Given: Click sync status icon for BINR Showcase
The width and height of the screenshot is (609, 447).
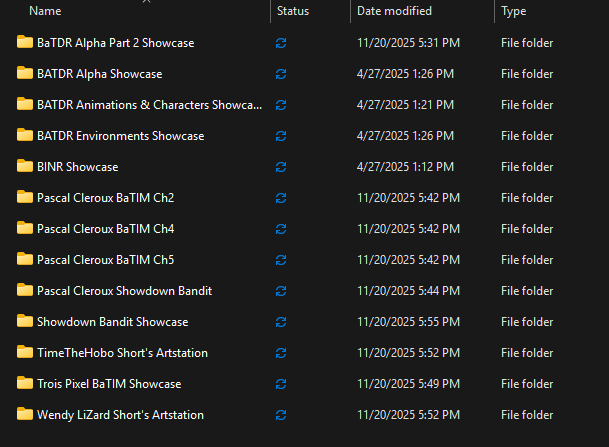Looking at the screenshot, I should [281, 167].
